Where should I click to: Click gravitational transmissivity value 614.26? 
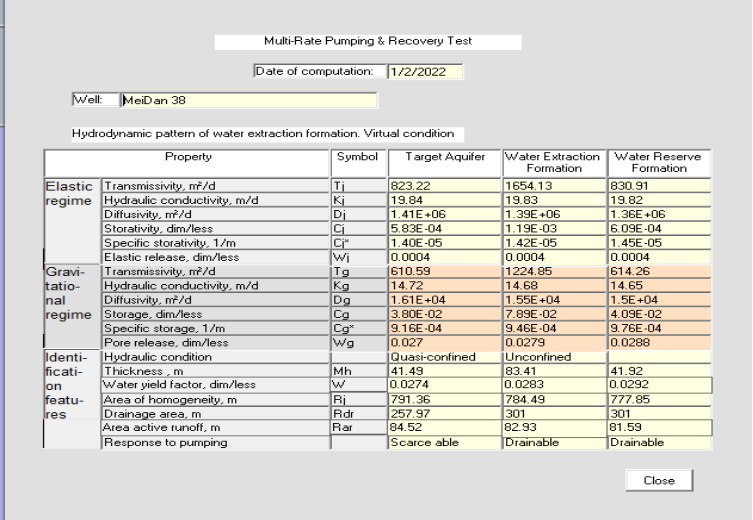coord(659,271)
